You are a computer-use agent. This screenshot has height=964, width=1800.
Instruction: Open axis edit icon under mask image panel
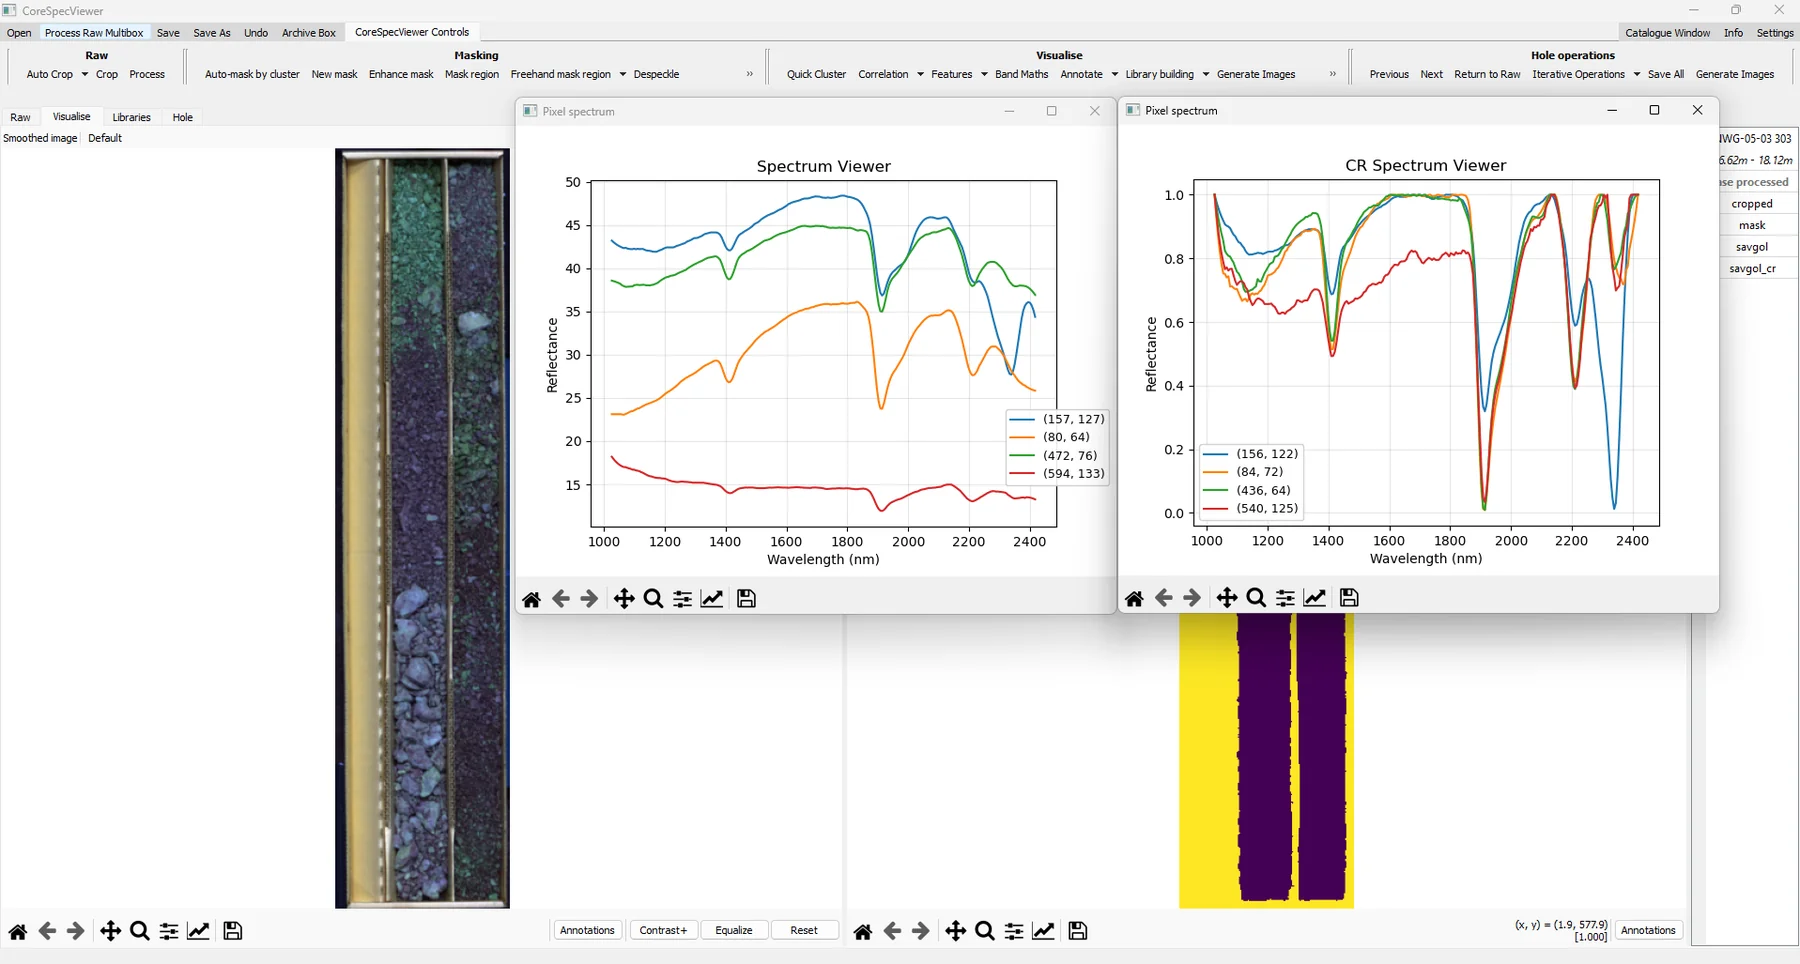pyautogui.click(x=1044, y=932)
